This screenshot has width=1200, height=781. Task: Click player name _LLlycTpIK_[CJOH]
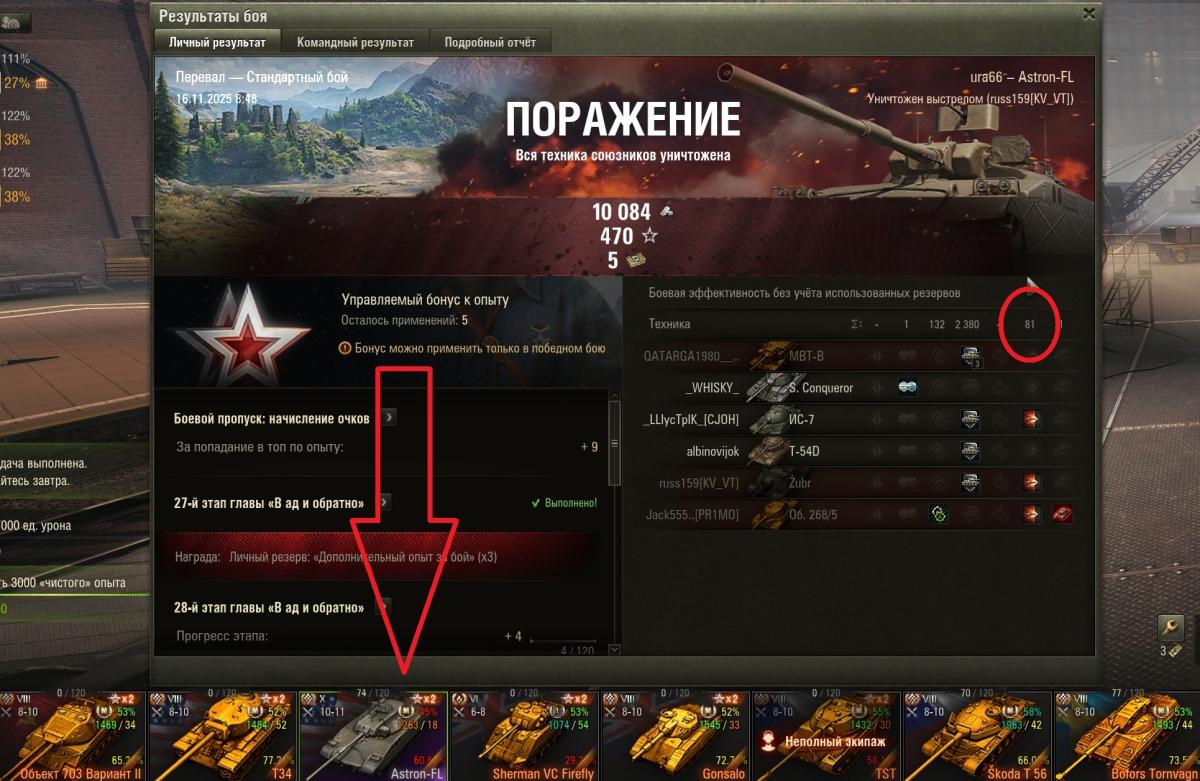pos(691,420)
